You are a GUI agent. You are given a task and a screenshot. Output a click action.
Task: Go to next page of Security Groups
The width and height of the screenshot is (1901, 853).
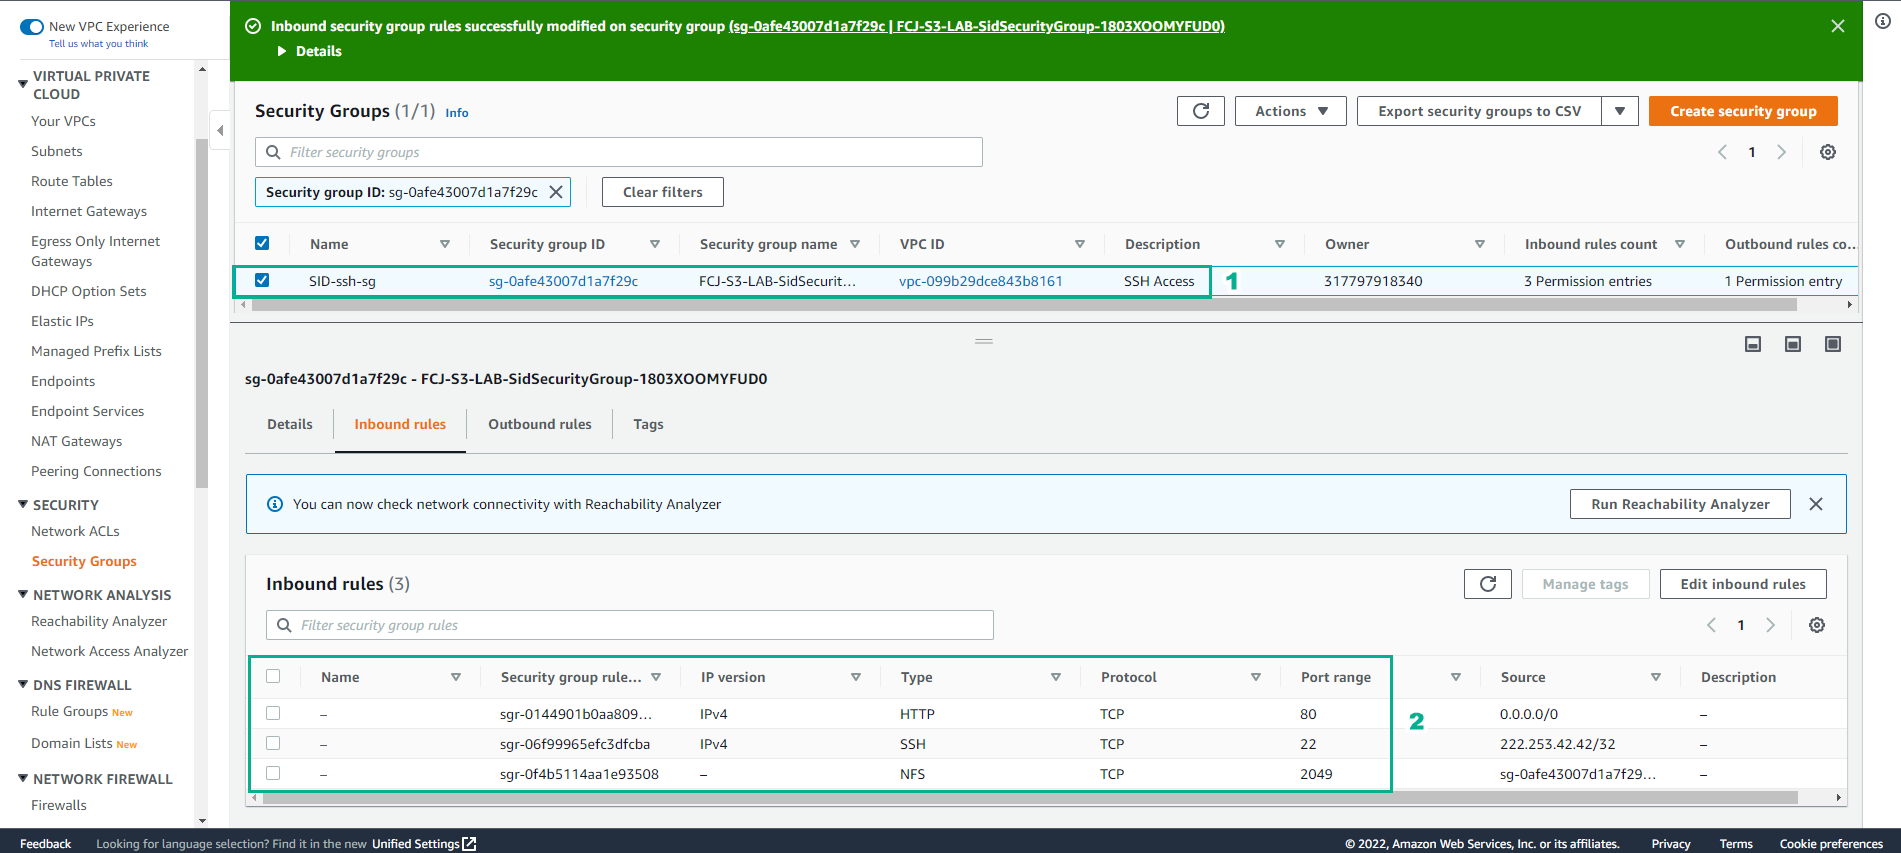[x=1781, y=152]
